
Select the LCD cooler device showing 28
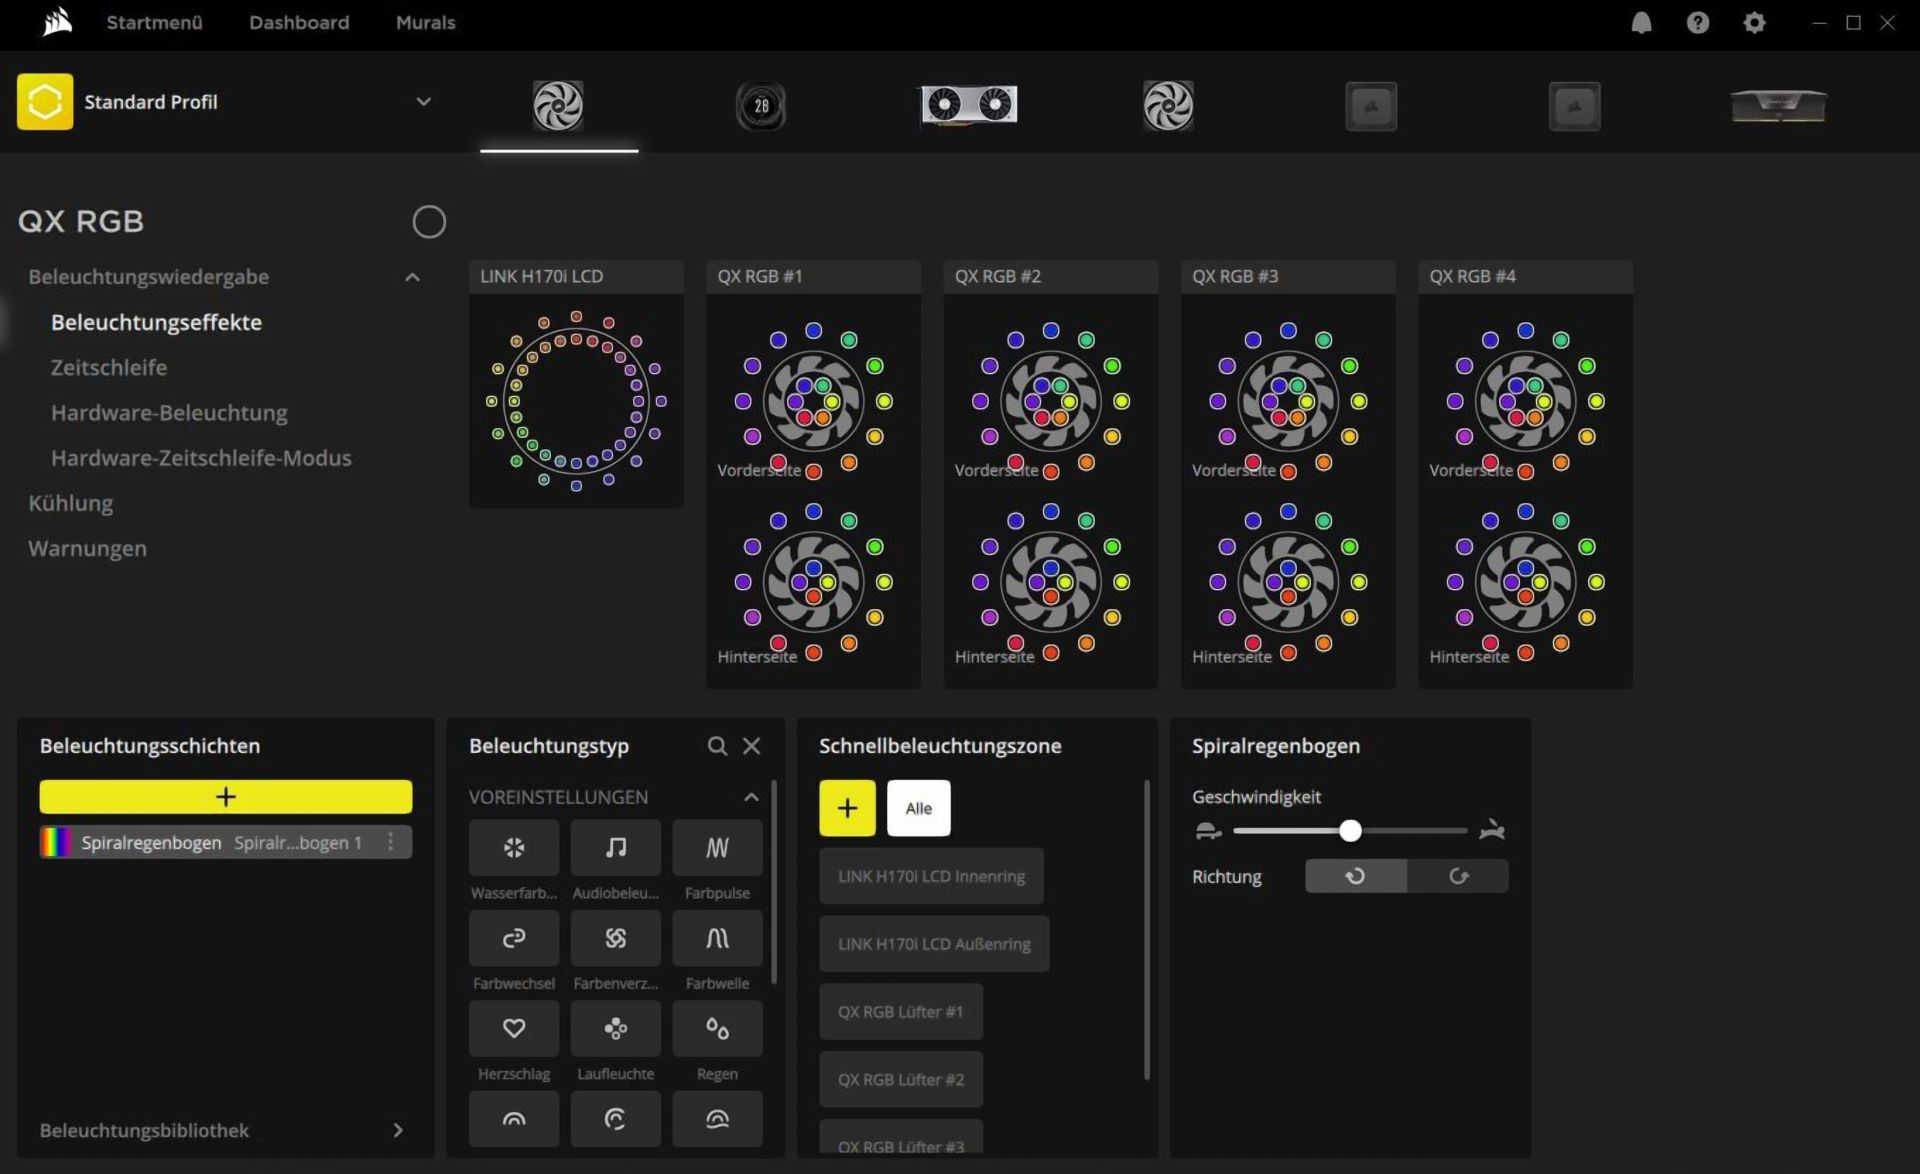(x=761, y=105)
